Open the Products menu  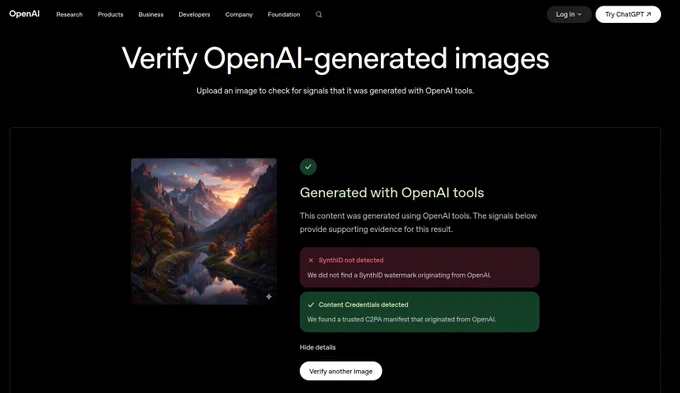110,14
